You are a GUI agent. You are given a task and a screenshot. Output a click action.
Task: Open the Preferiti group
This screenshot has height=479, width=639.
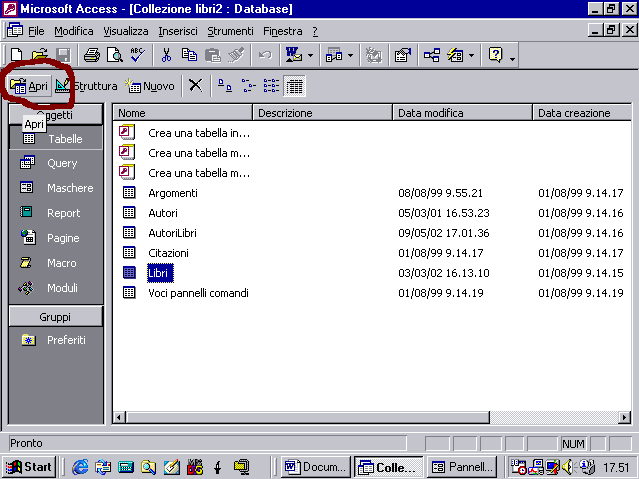[x=56, y=340]
